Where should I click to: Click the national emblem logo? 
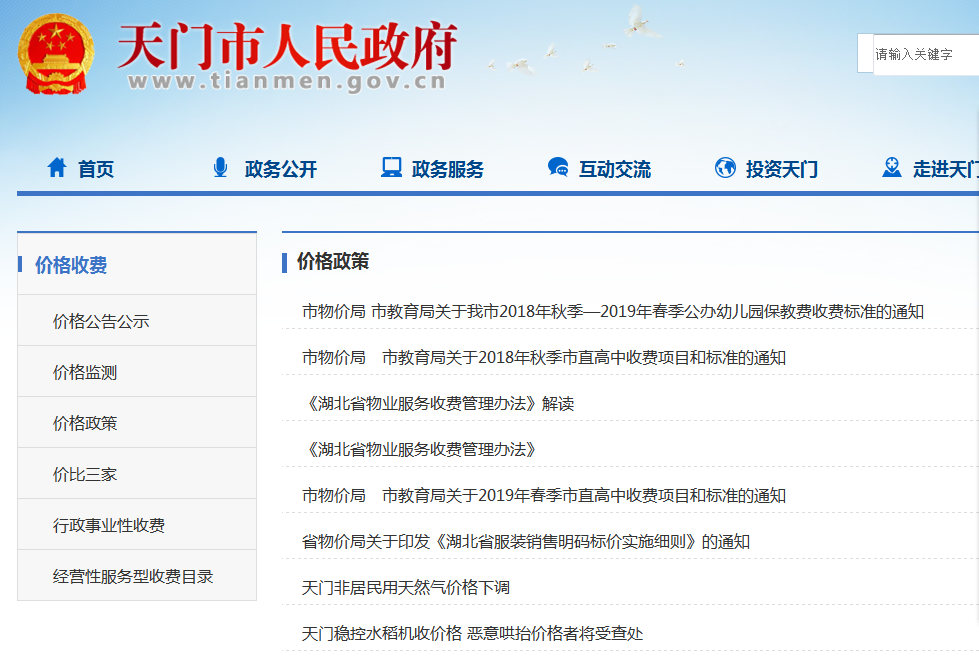[x=55, y=54]
